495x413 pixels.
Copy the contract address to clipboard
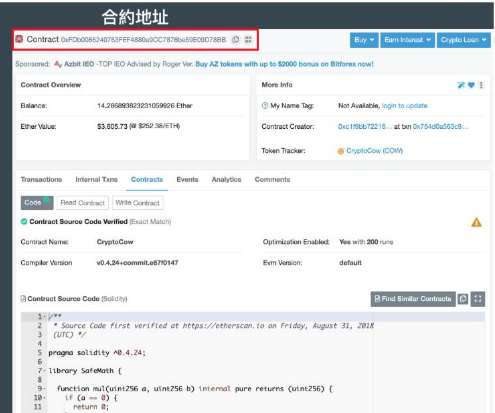point(236,39)
